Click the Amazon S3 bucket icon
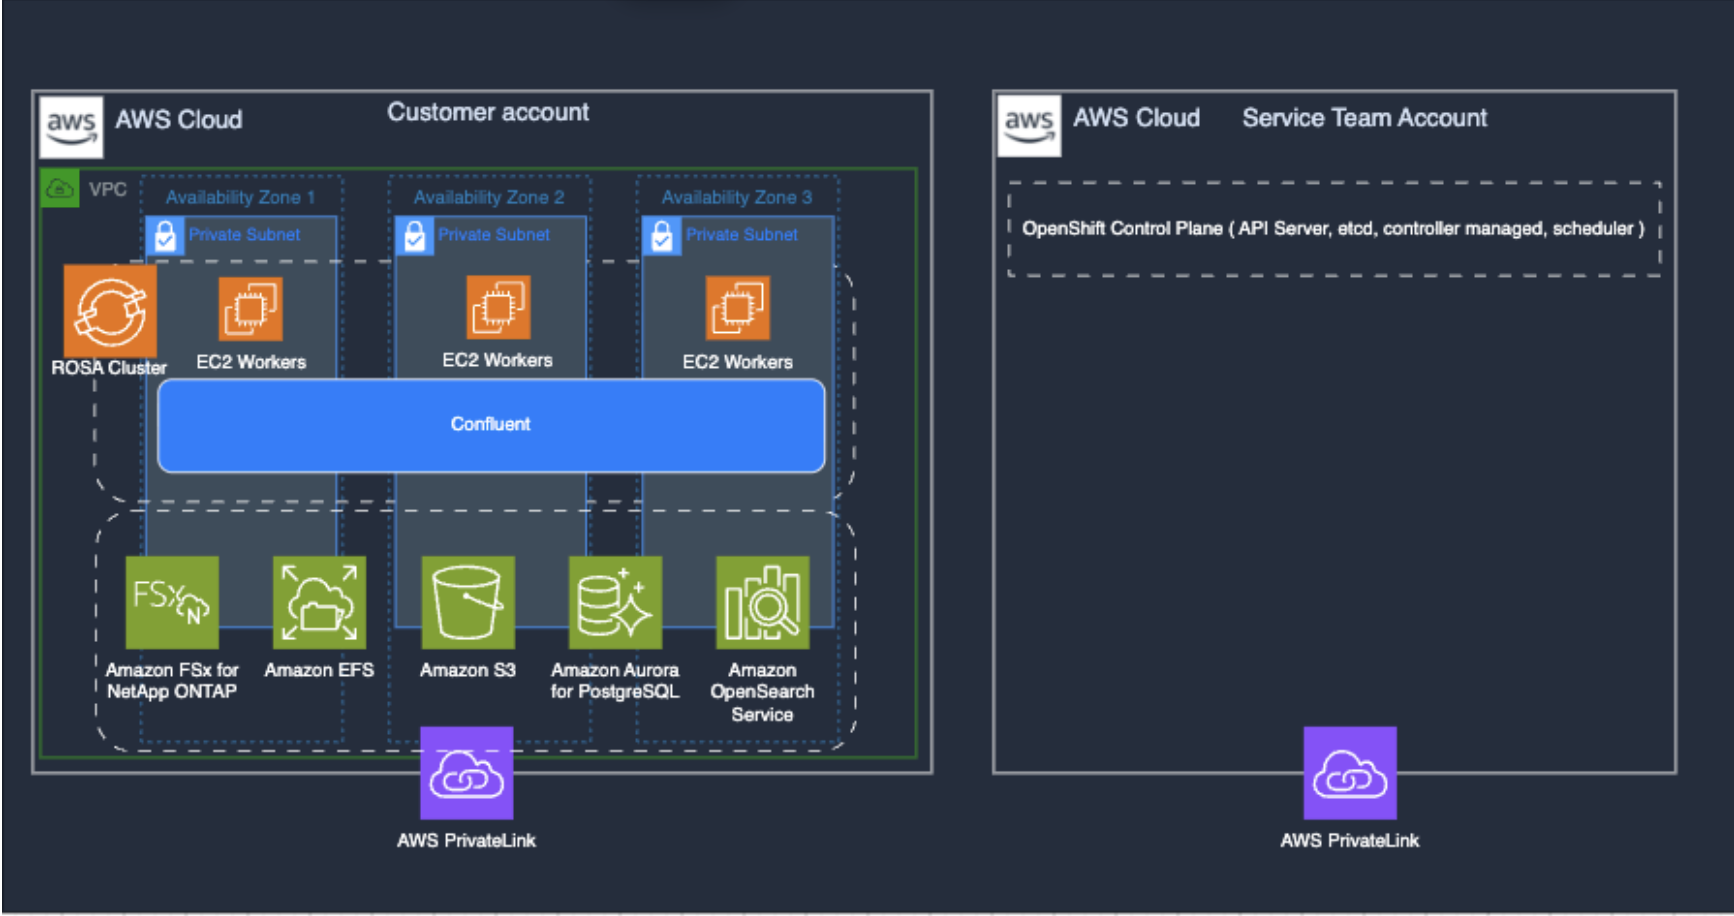The height and width of the screenshot is (916, 1734). 468,602
